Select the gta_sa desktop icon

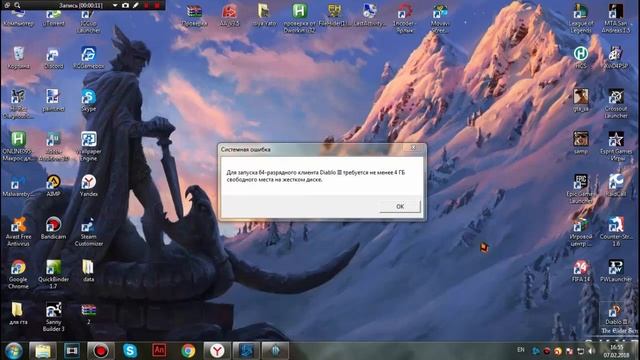coord(581,100)
